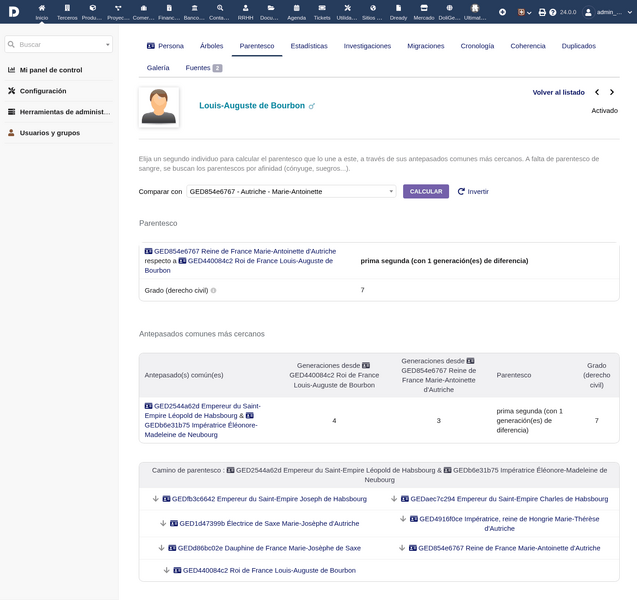The image size is (637, 600).
Task: Open Empereur Charles de Habsbourg link
Action: [504, 499]
